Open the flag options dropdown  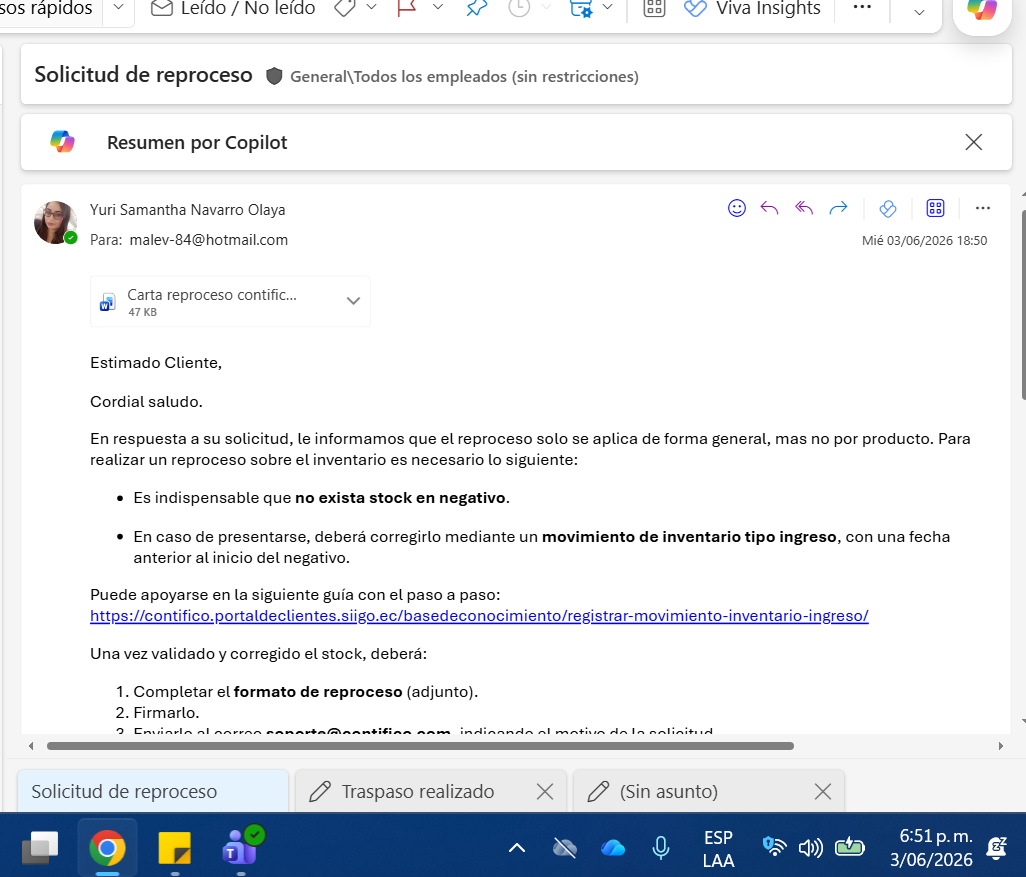point(438,7)
